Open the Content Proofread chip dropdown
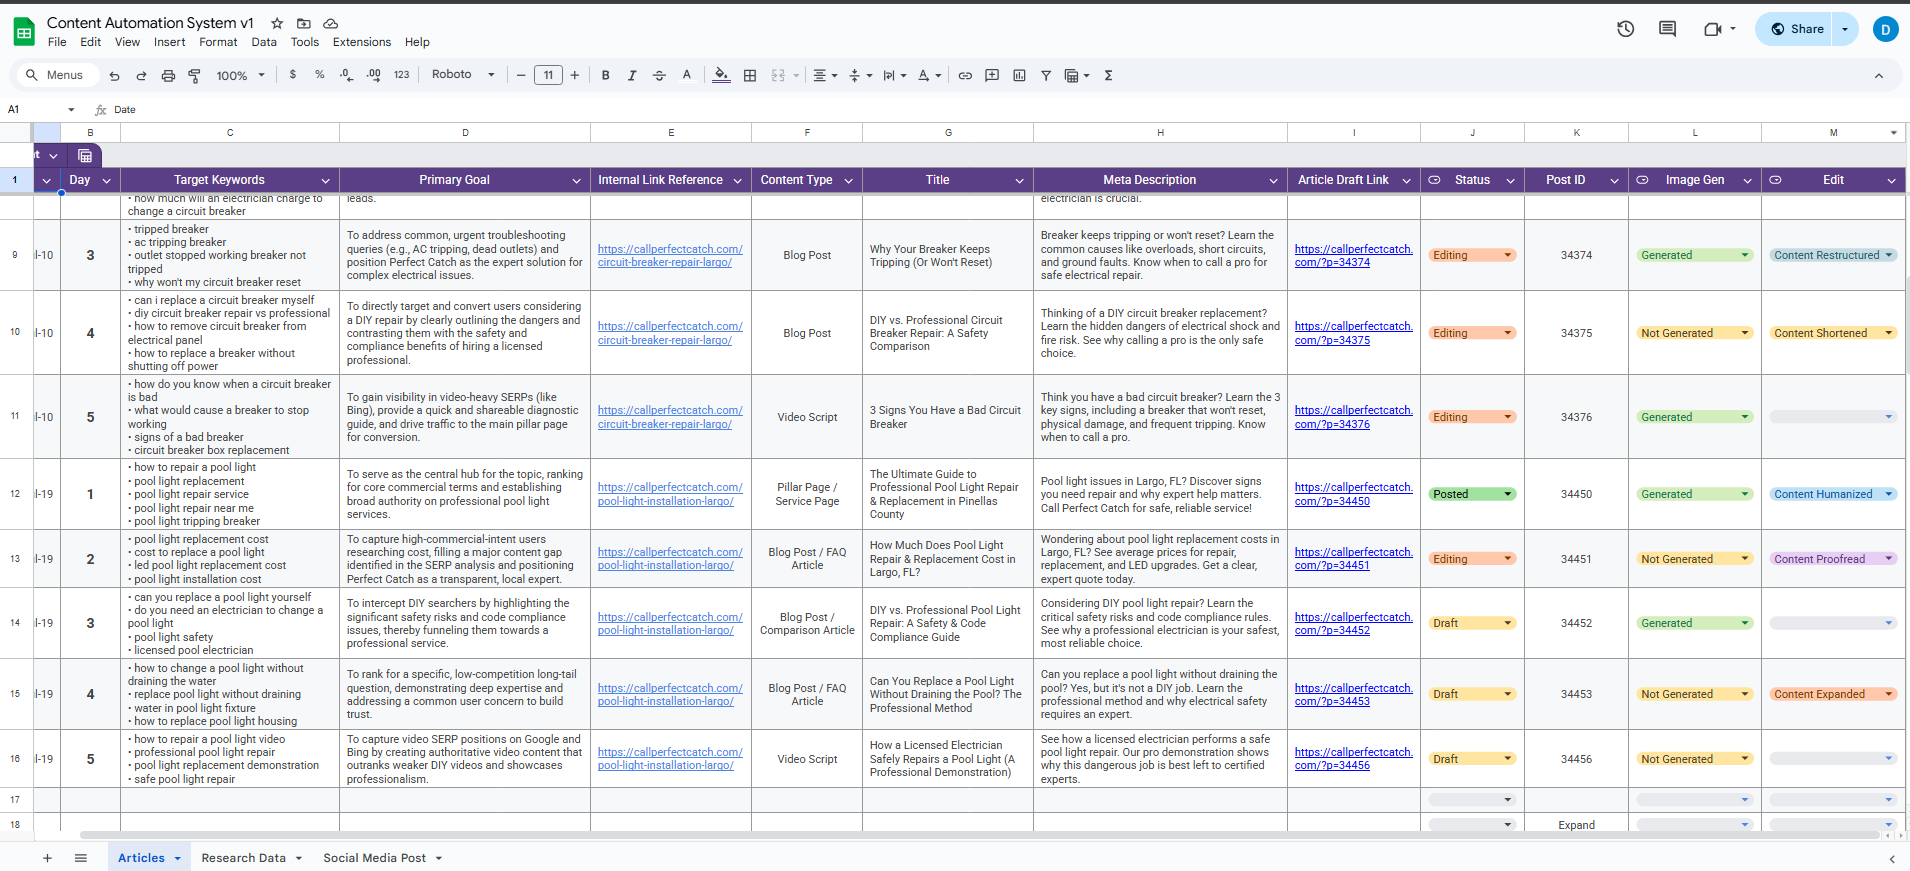The image size is (1910, 871). tap(1888, 559)
